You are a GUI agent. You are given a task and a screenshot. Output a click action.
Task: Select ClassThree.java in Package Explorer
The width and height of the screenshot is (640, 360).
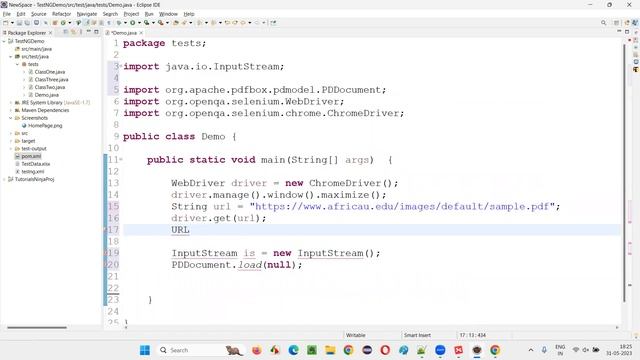(51, 80)
